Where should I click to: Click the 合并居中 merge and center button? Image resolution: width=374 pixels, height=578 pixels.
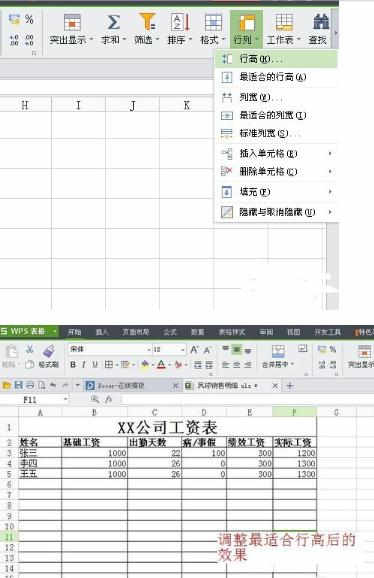[x=278, y=356]
